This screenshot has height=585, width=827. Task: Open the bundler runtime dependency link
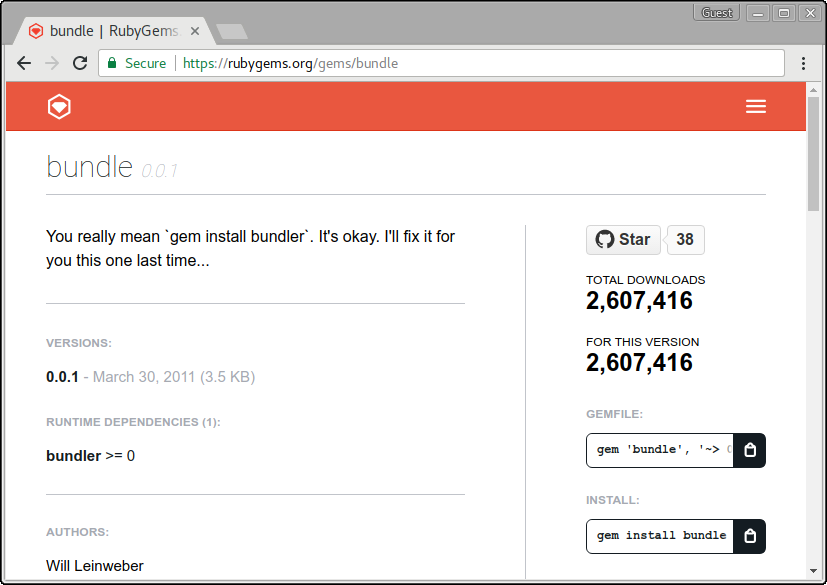(x=73, y=456)
